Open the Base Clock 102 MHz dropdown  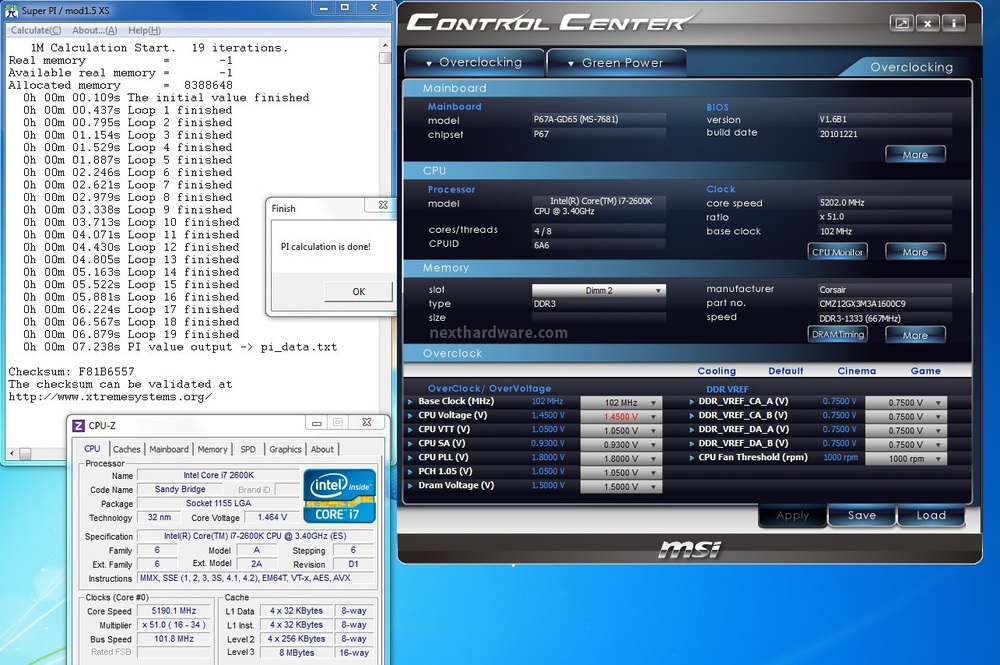621,402
